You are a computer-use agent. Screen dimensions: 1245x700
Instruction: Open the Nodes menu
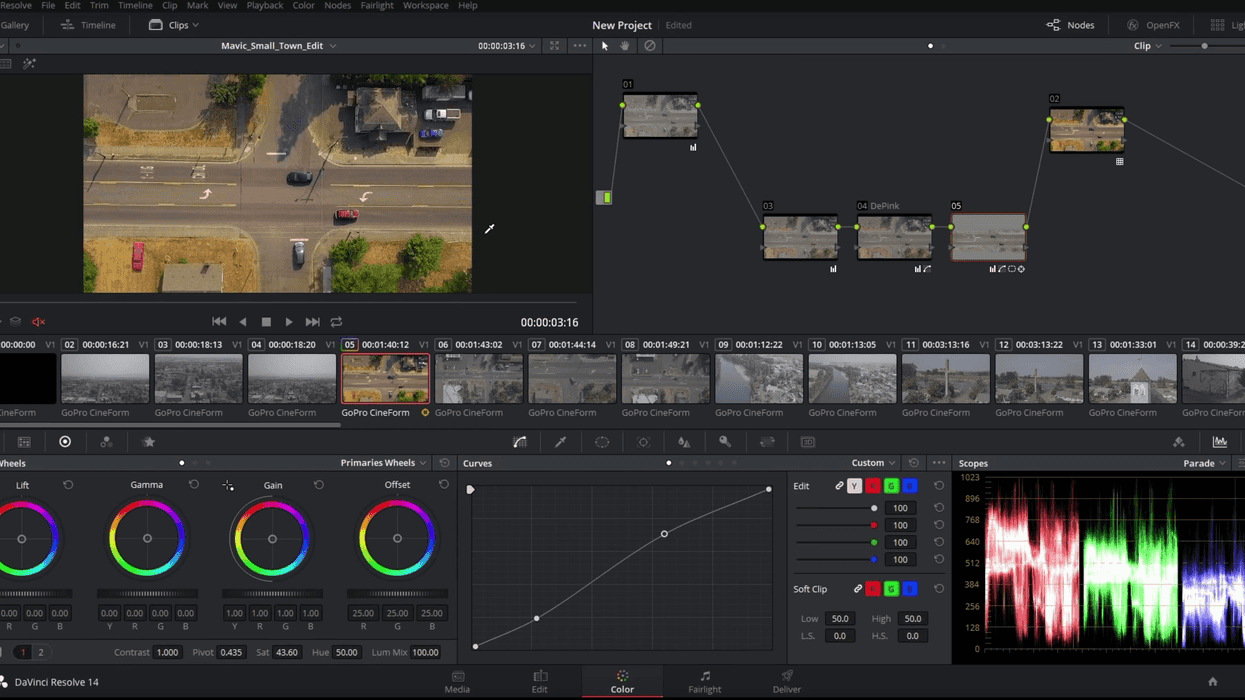[338, 6]
